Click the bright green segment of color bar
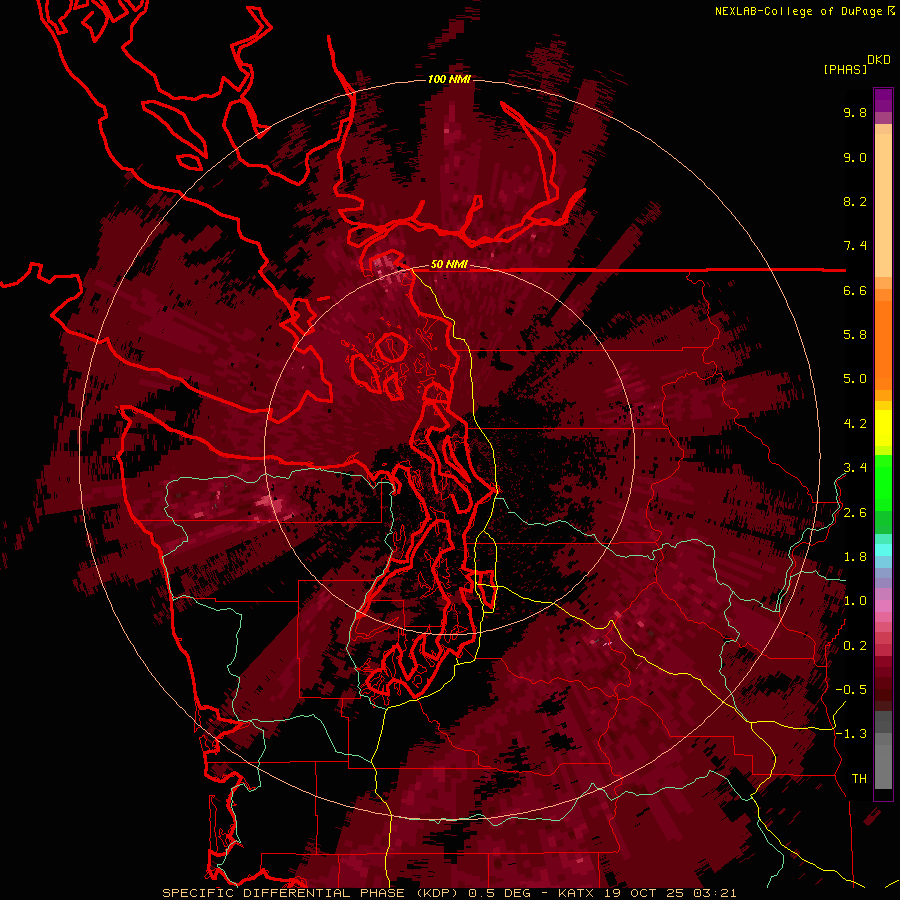Image resolution: width=900 pixels, height=900 pixels. coord(883,483)
